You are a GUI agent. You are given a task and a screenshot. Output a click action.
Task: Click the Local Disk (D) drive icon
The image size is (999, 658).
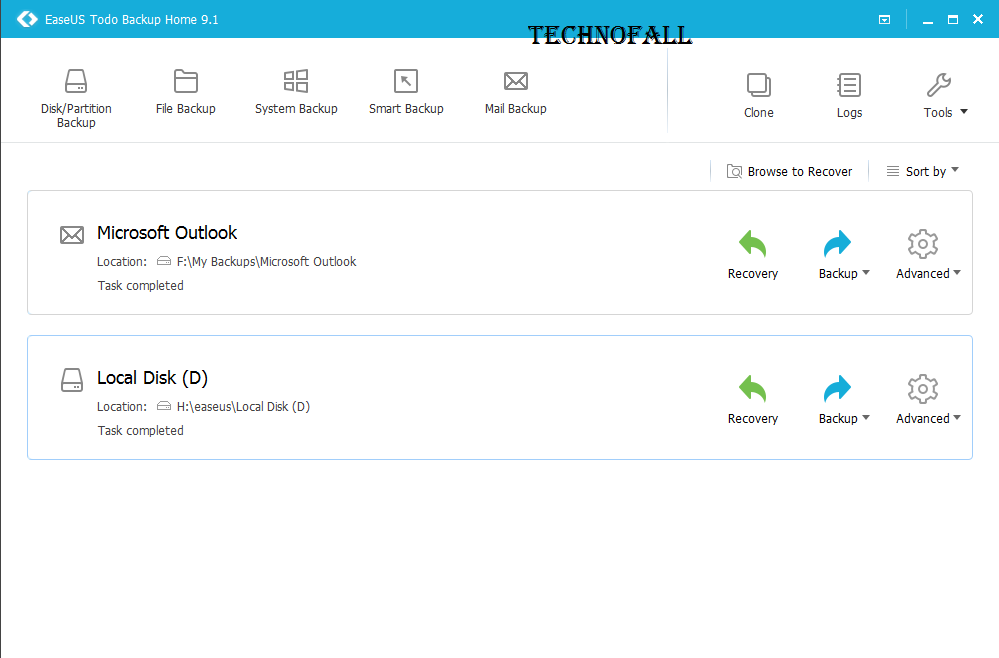(72, 380)
